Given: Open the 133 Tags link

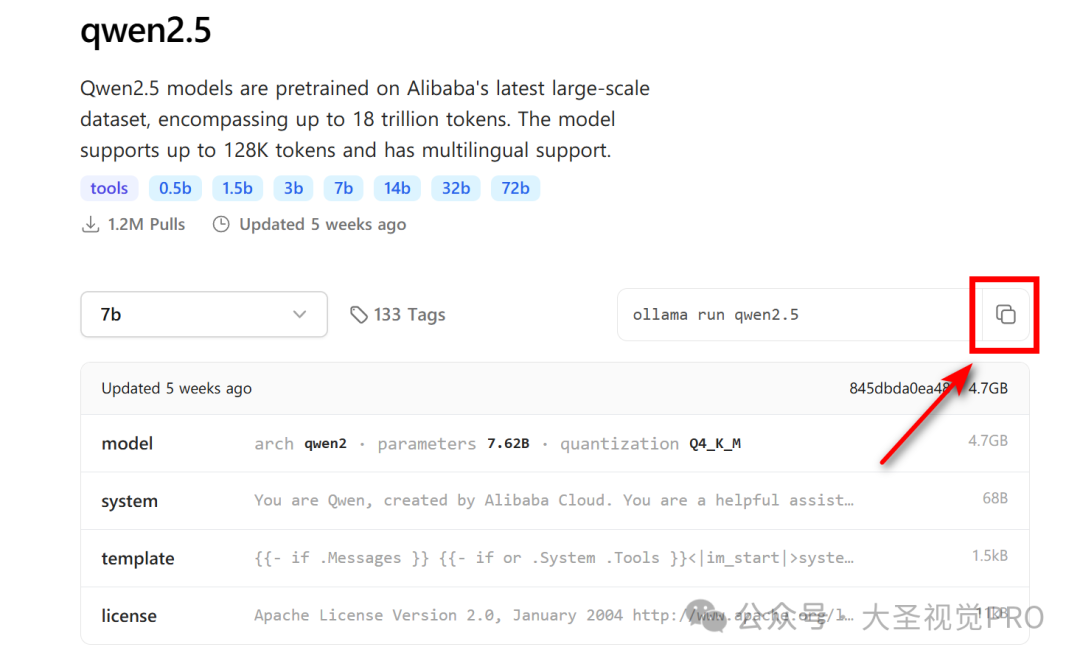Looking at the screenshot, I should click(x=398, y=315).
